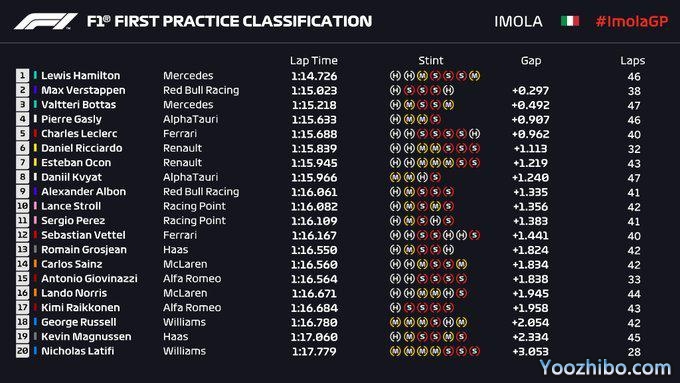680x383 pixels.
Task: Click the Stint column header
Action: (431, 61)
